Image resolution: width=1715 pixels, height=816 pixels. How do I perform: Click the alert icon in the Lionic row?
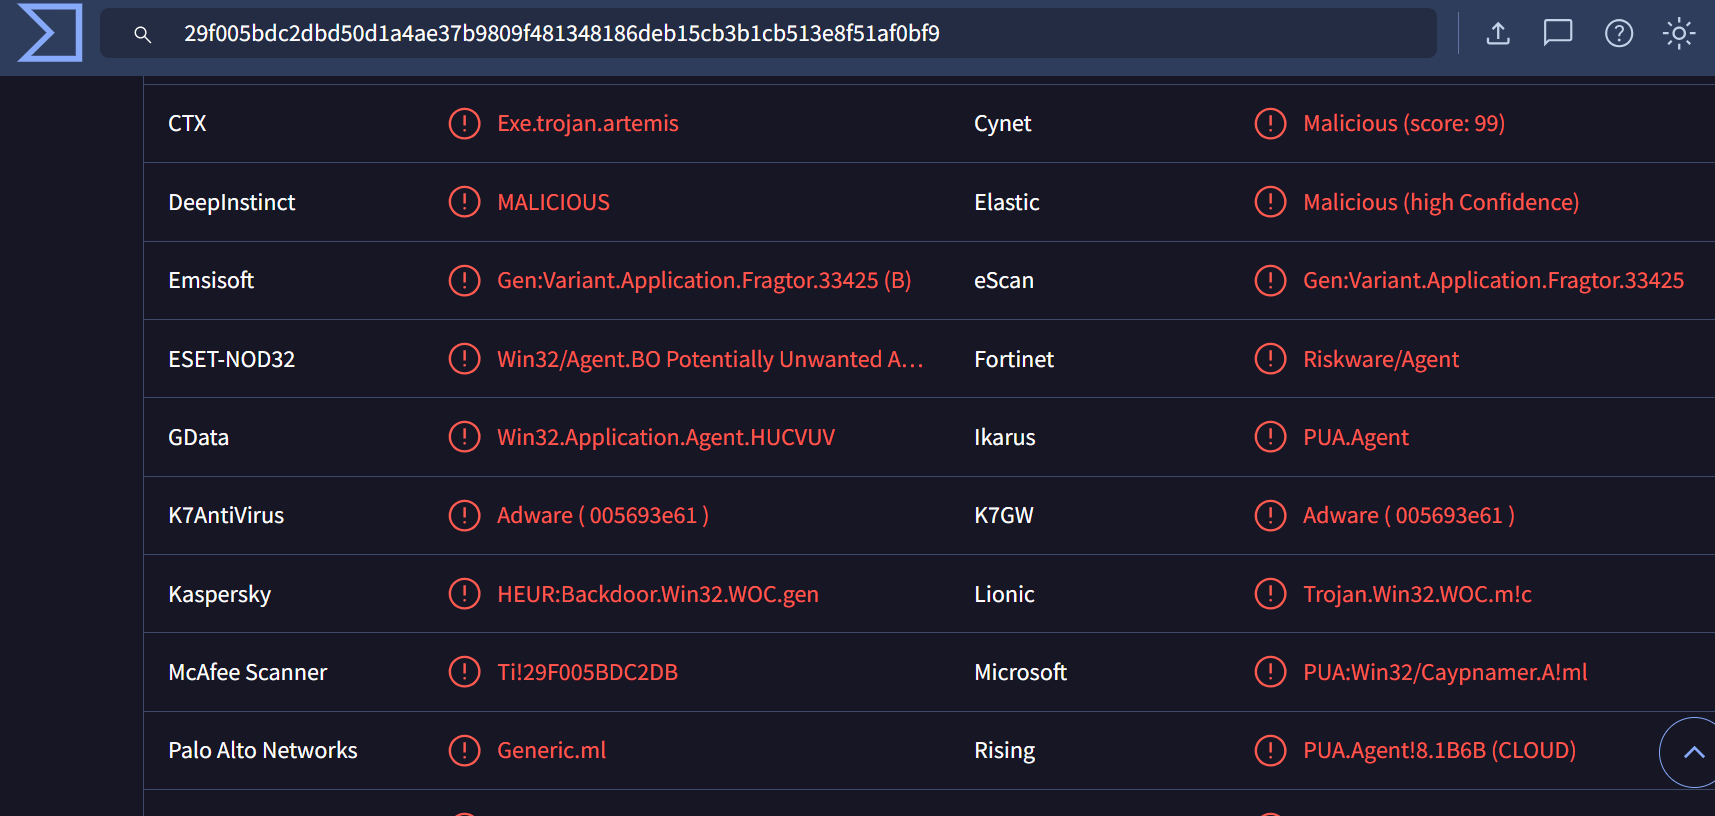tap(1270, 594)
